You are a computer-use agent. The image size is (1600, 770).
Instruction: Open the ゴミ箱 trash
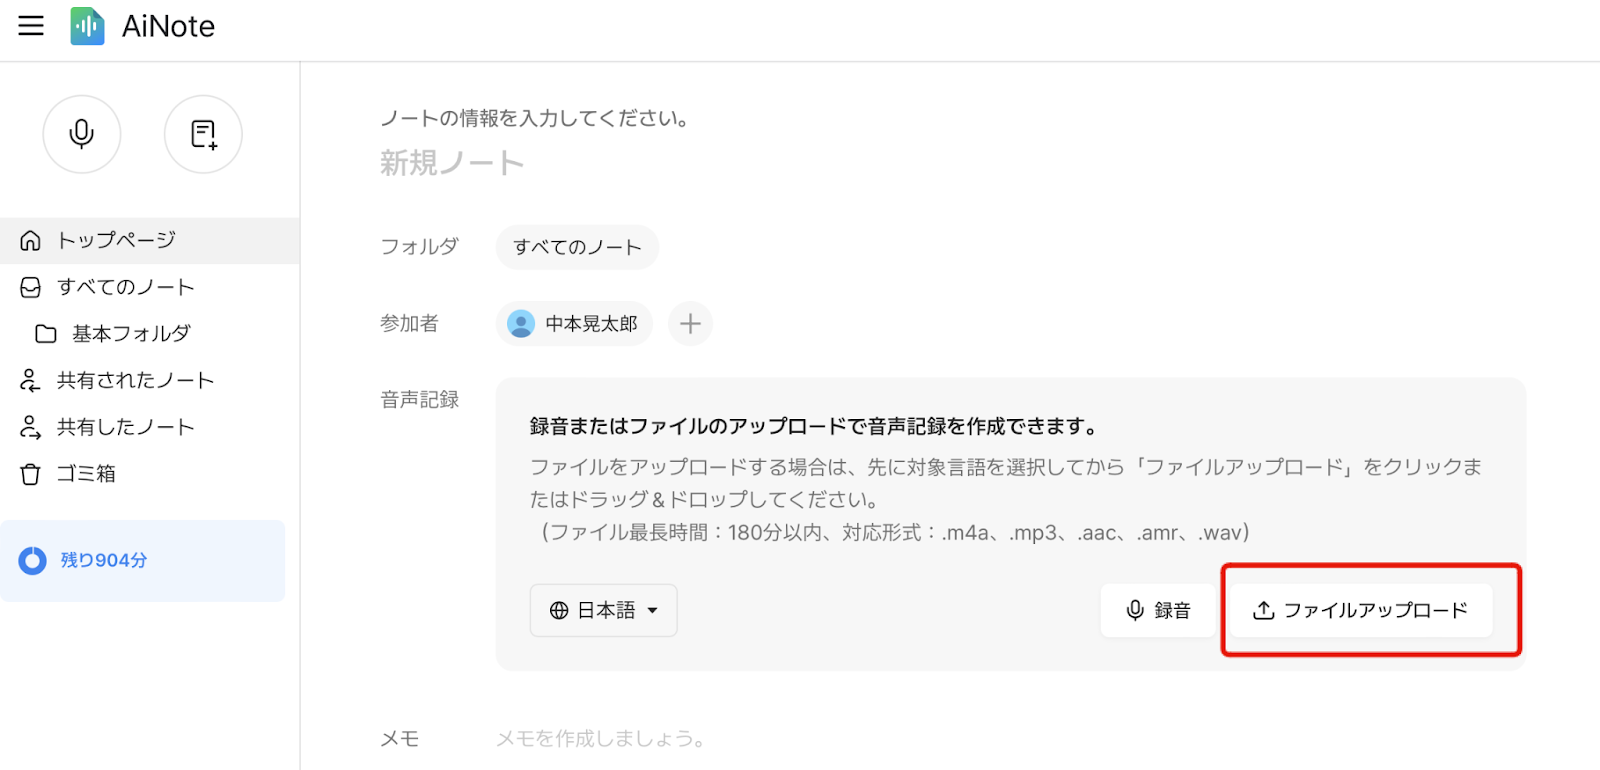[150, 474]
